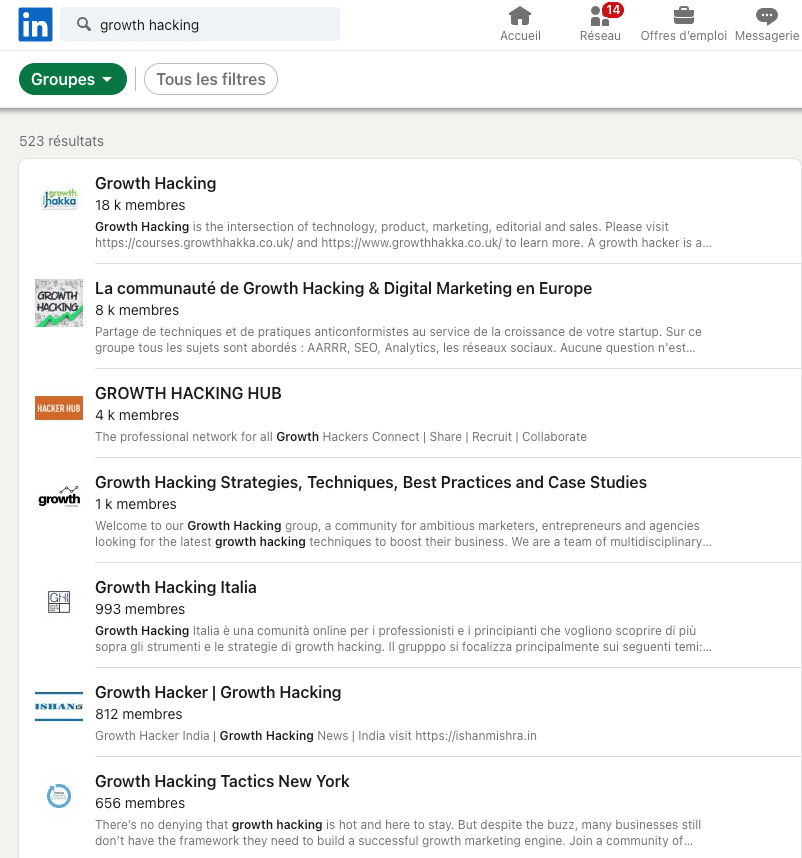The width and height of the screenshot is (802, 858).
Task: Click the orange Hacker Hub logo
Action: [x=59, y=408]
